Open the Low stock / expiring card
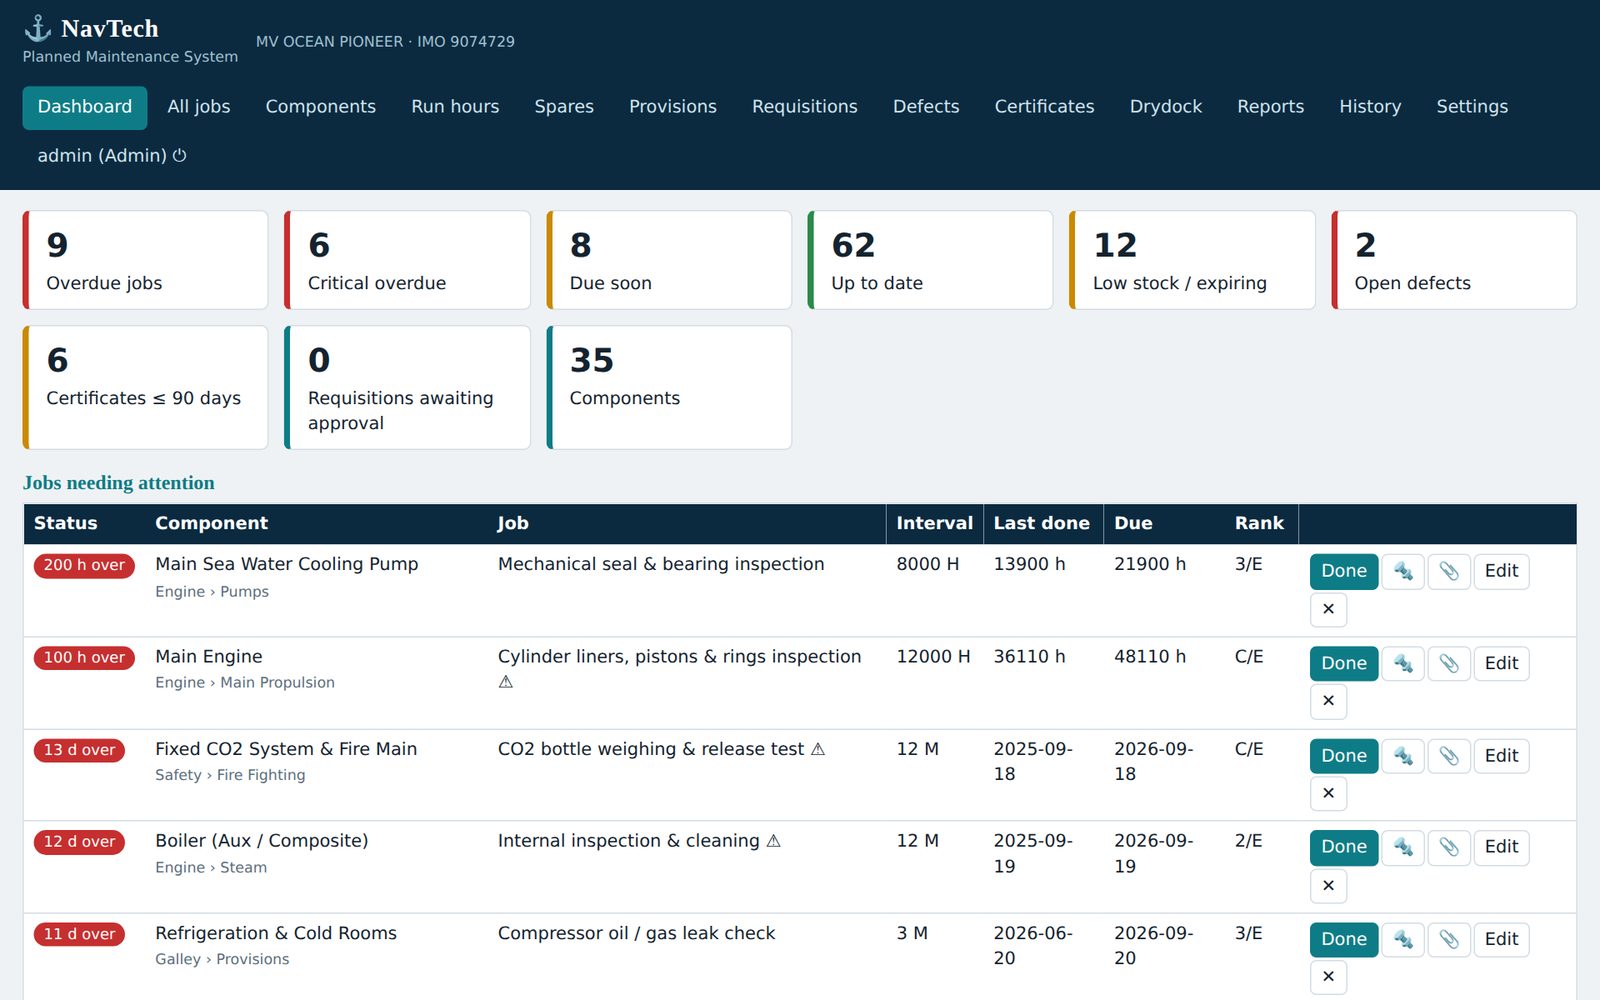Viewport: 1600px width, 1000px height. (x=1192, y=260)
